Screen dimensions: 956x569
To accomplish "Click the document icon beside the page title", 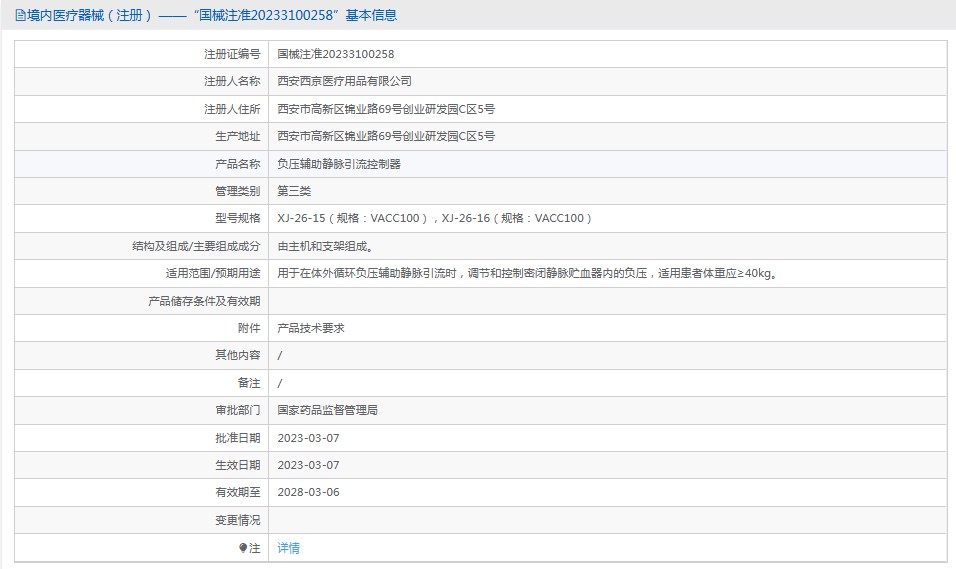I will (x=20, y=16).
